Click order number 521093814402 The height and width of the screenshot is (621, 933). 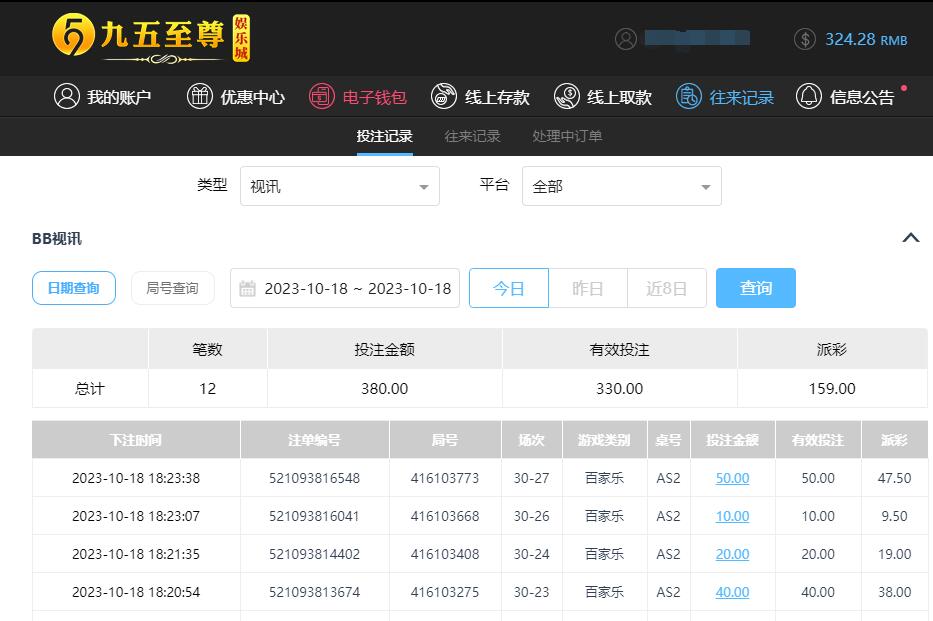tap(315, 554)
